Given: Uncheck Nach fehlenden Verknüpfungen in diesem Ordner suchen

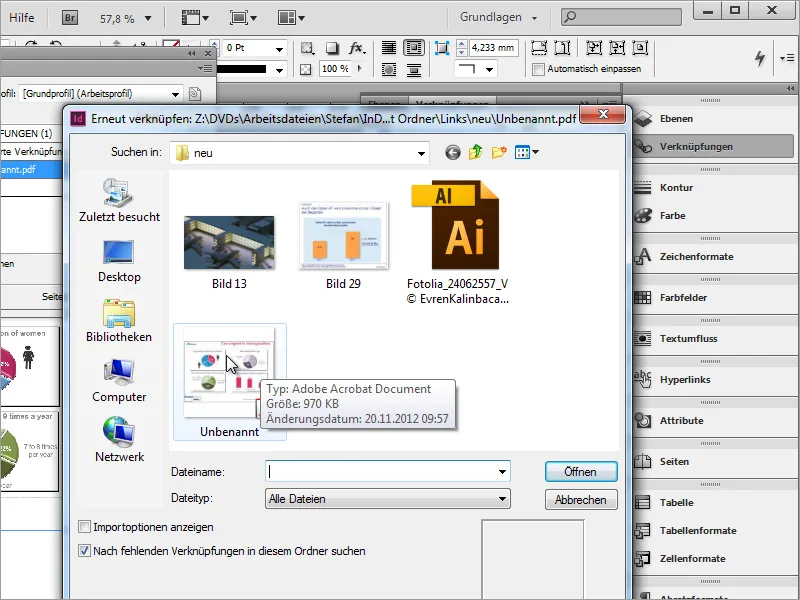Looking at the screenshot, I should coord(84,551).
